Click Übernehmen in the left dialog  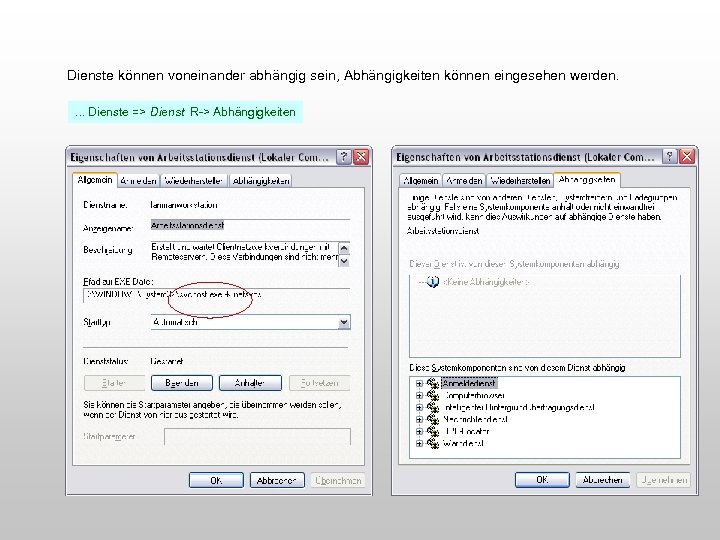(x=338, y=480)
